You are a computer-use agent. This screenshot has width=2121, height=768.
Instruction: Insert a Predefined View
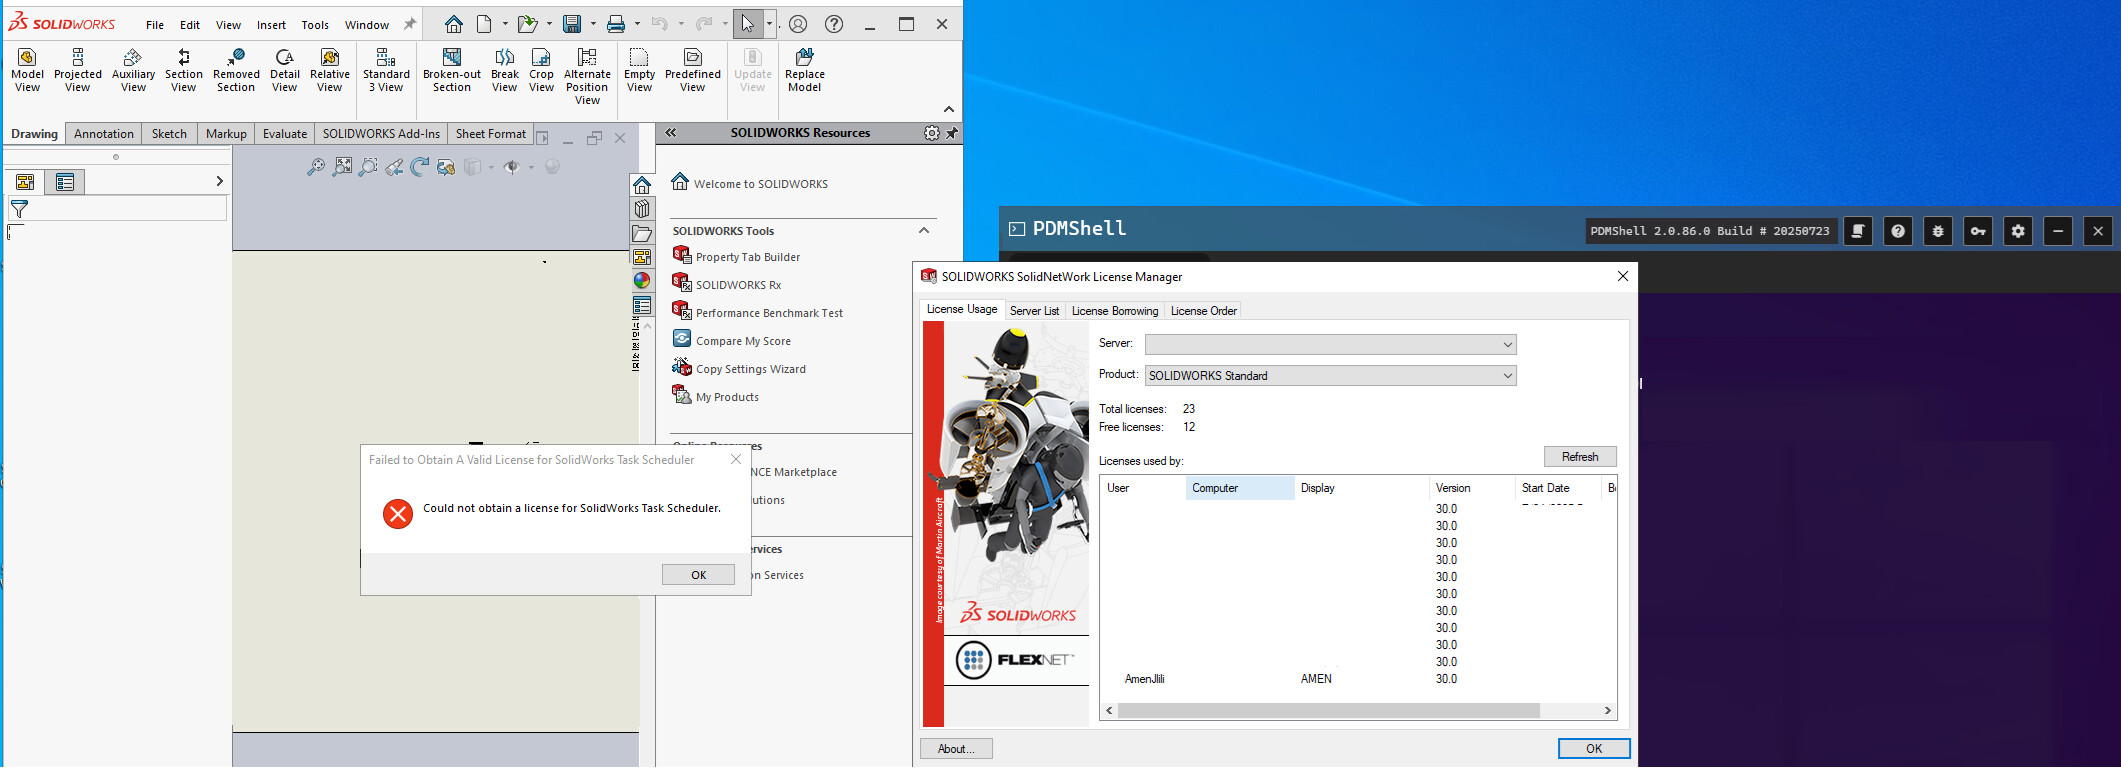tap(693, 70)
